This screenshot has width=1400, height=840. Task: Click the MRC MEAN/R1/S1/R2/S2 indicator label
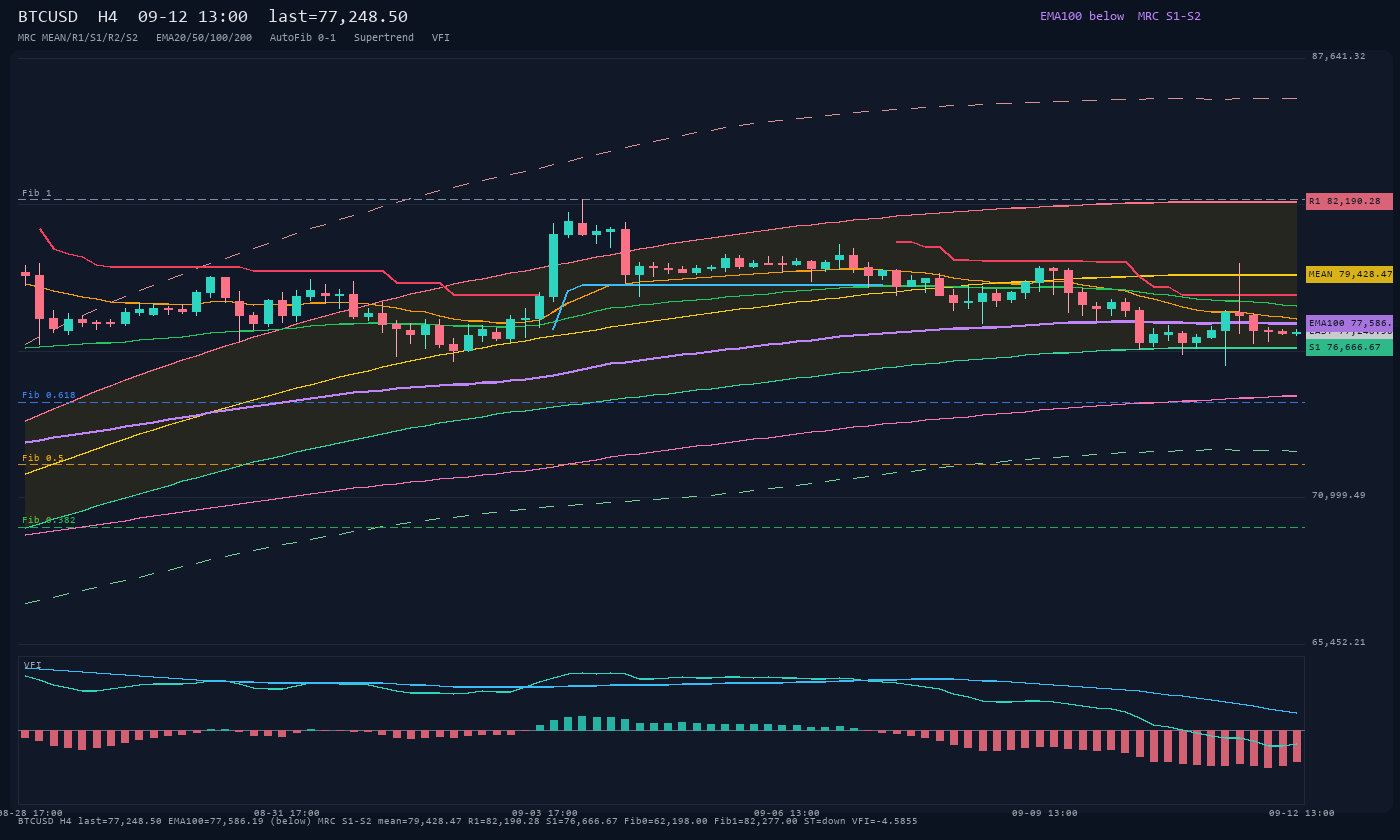[78, 37]
